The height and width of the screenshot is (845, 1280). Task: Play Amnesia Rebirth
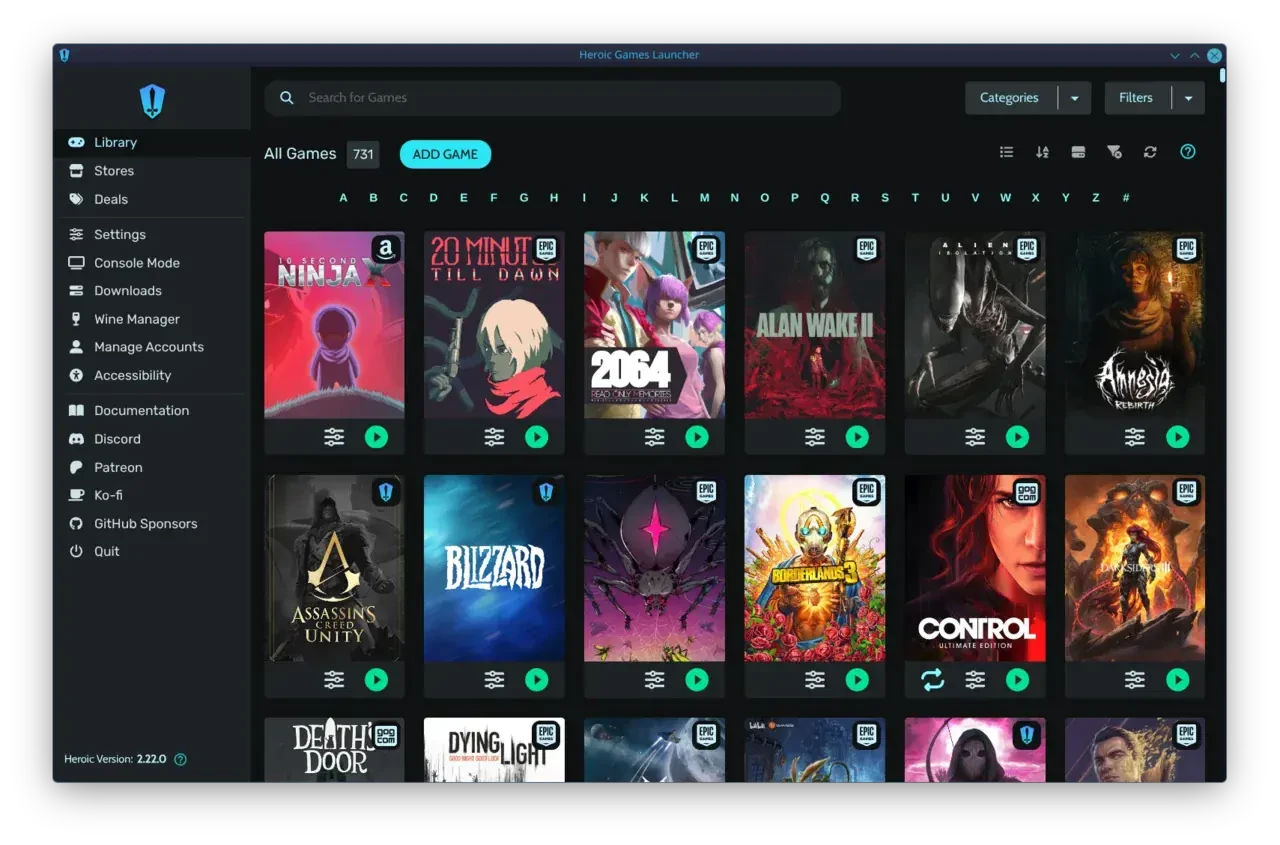click(x=1178, y=437)
